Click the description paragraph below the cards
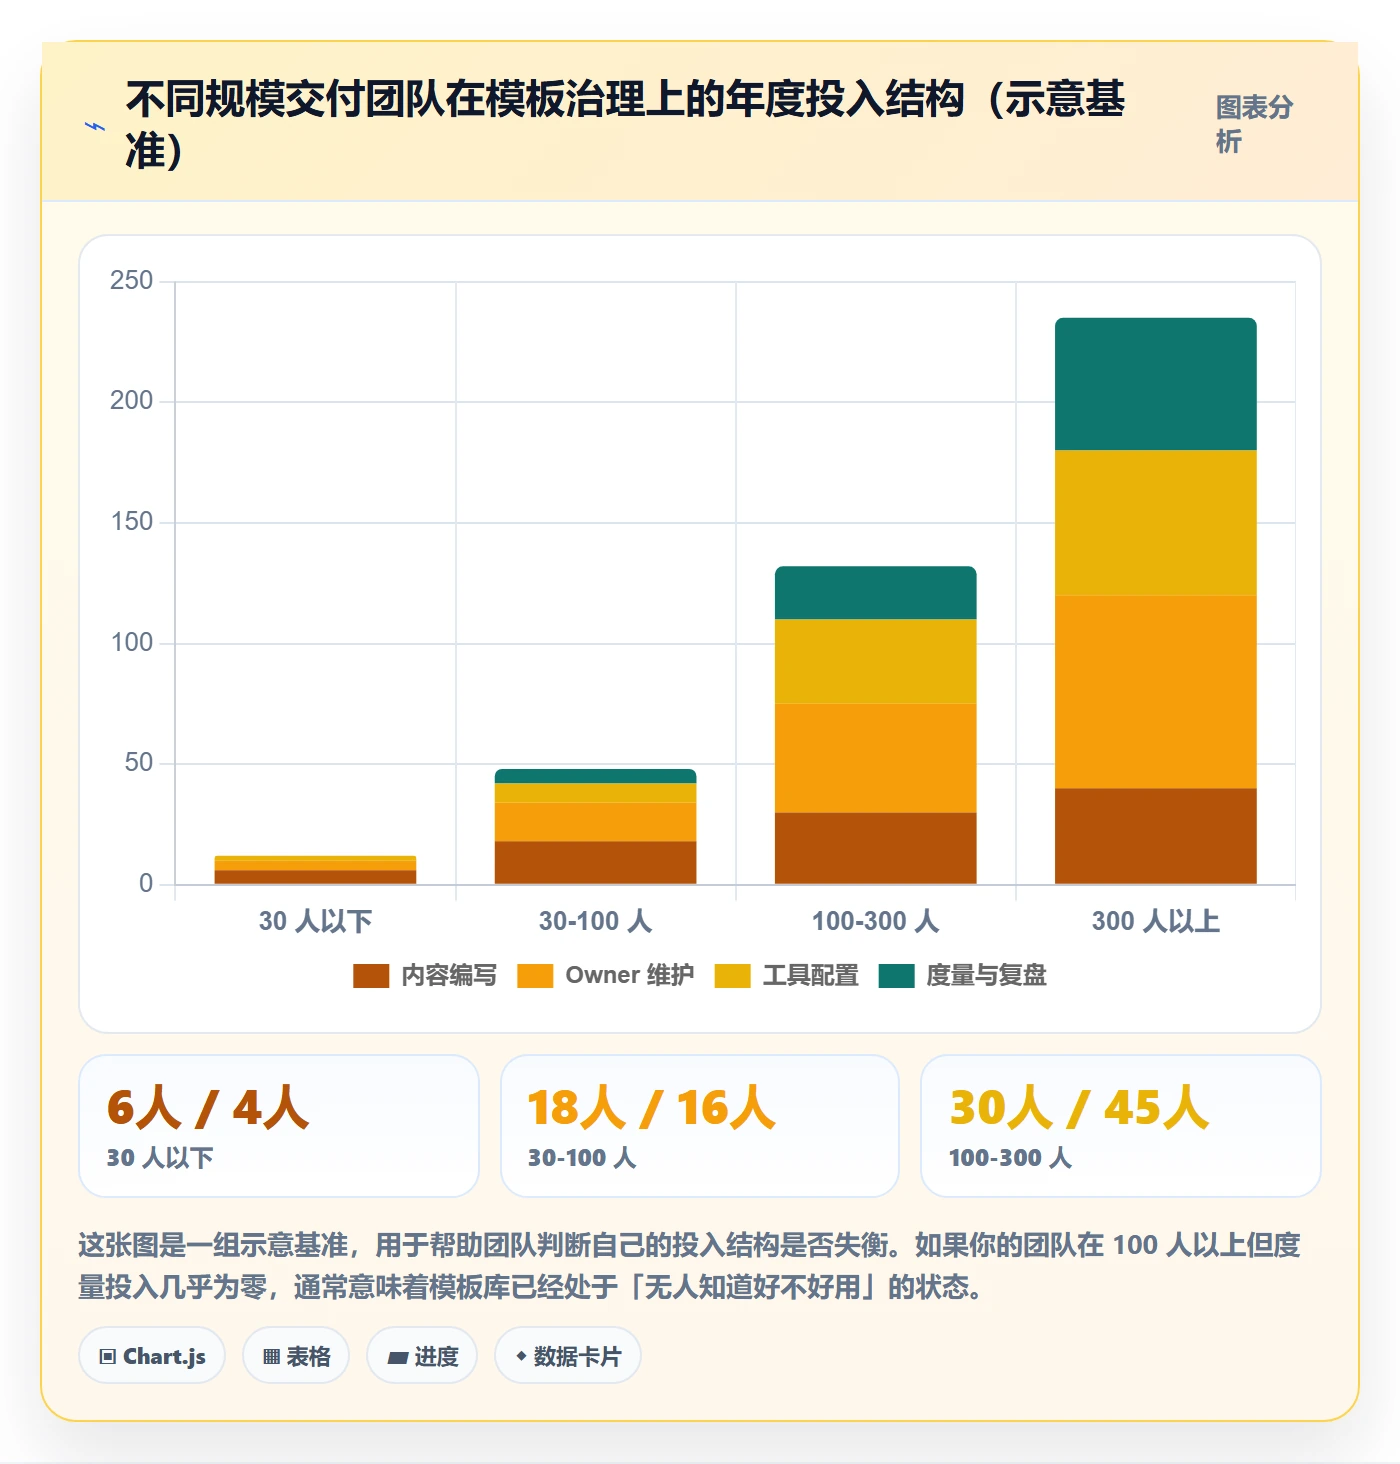Viewport: 1400px width, 1464px height. tap(690, 1266)
